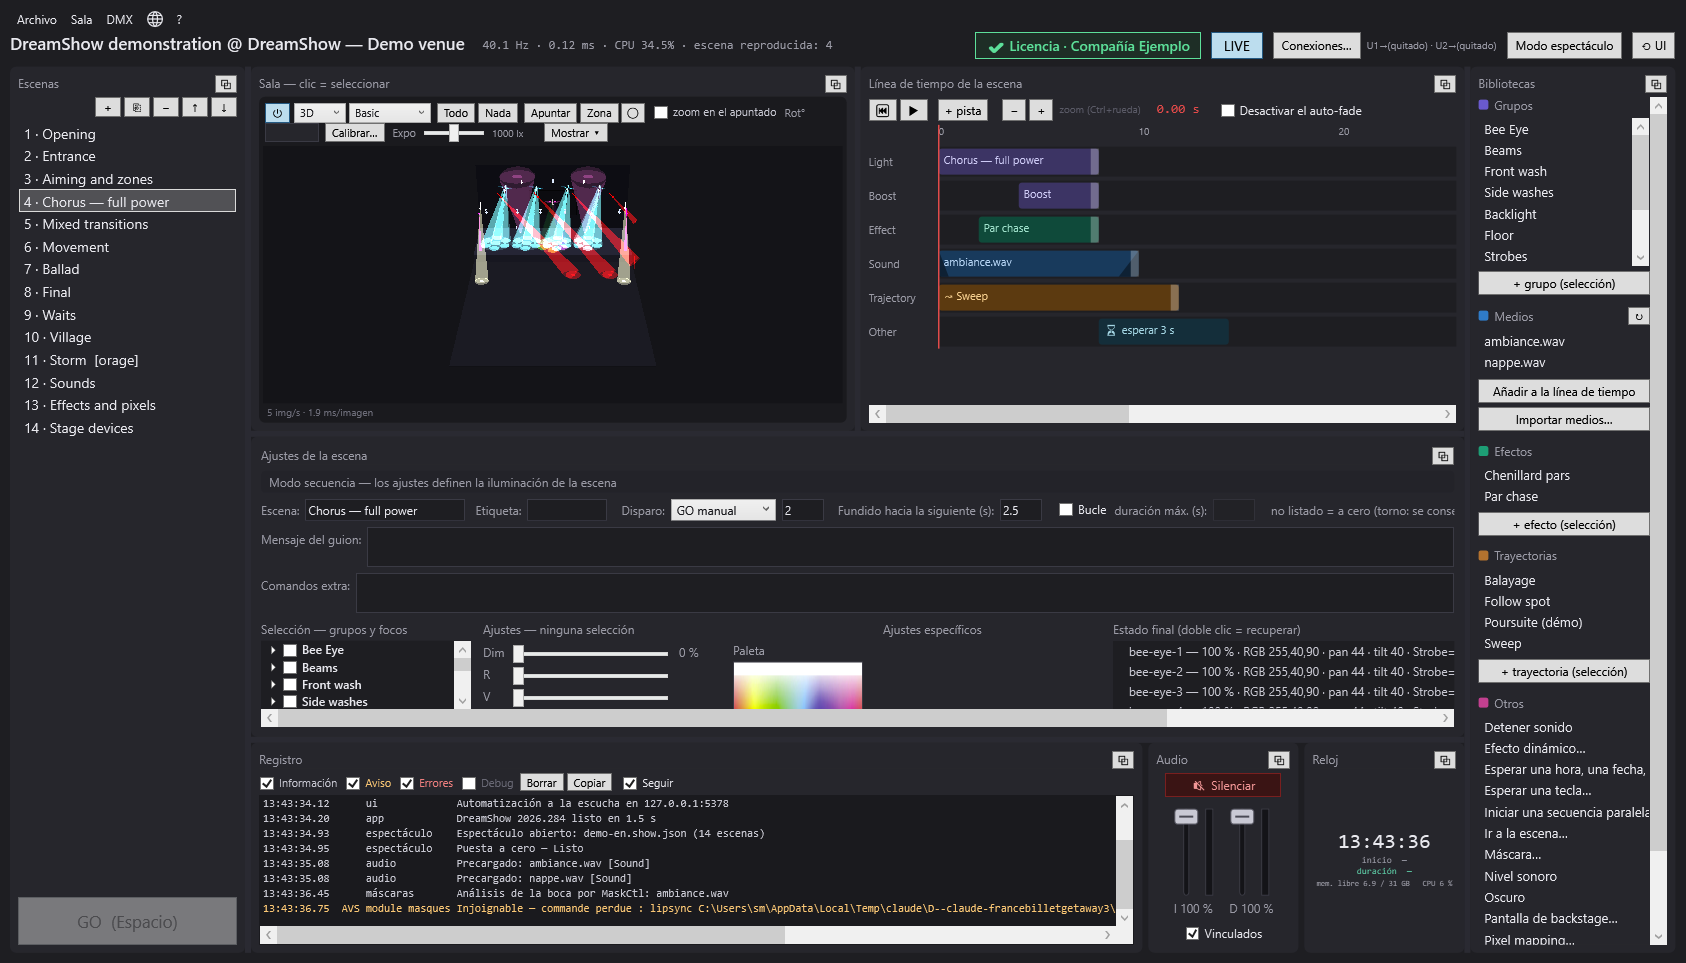Pop out the Reloj clock panel
The image size is (1686, 963).
click(x=1444, y=760)
